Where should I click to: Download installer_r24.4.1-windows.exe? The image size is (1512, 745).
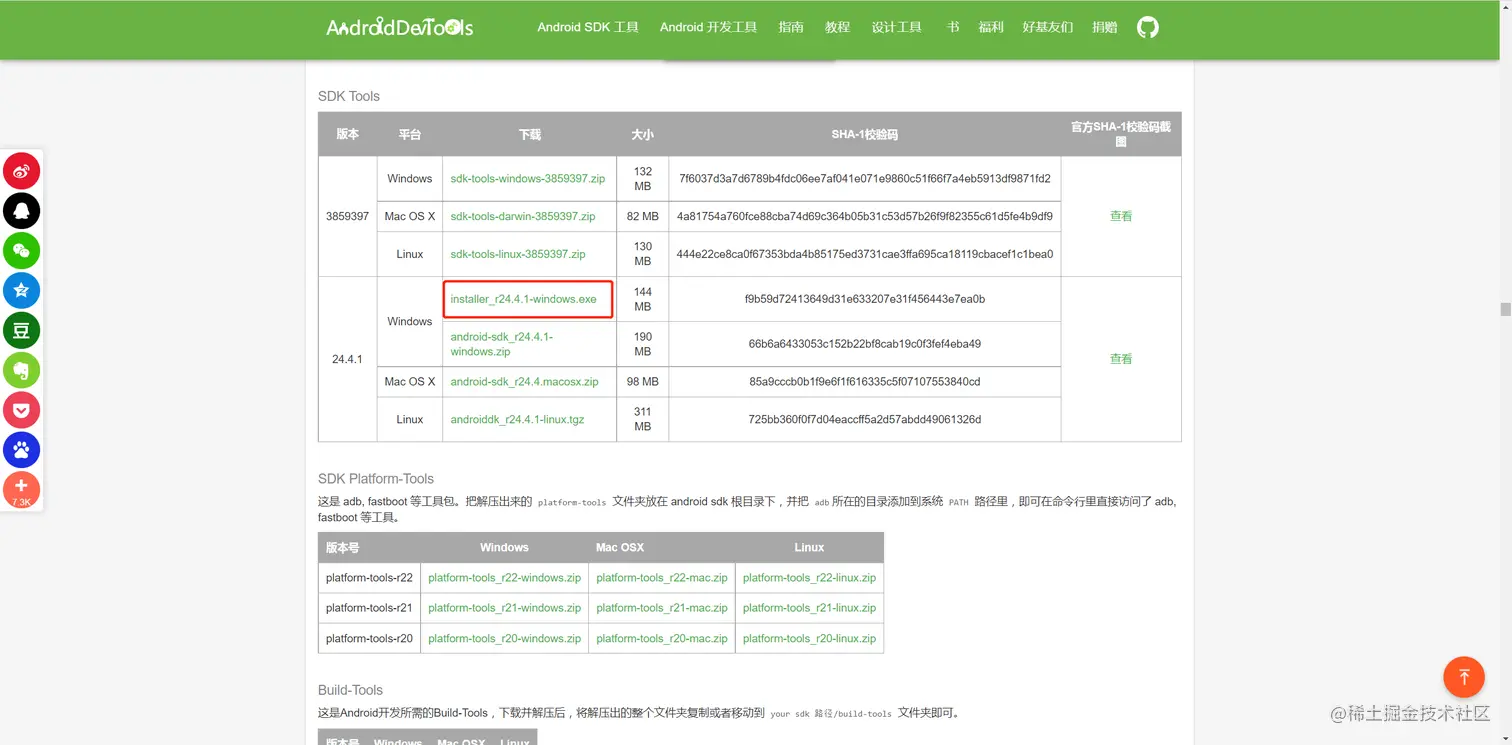523,299
